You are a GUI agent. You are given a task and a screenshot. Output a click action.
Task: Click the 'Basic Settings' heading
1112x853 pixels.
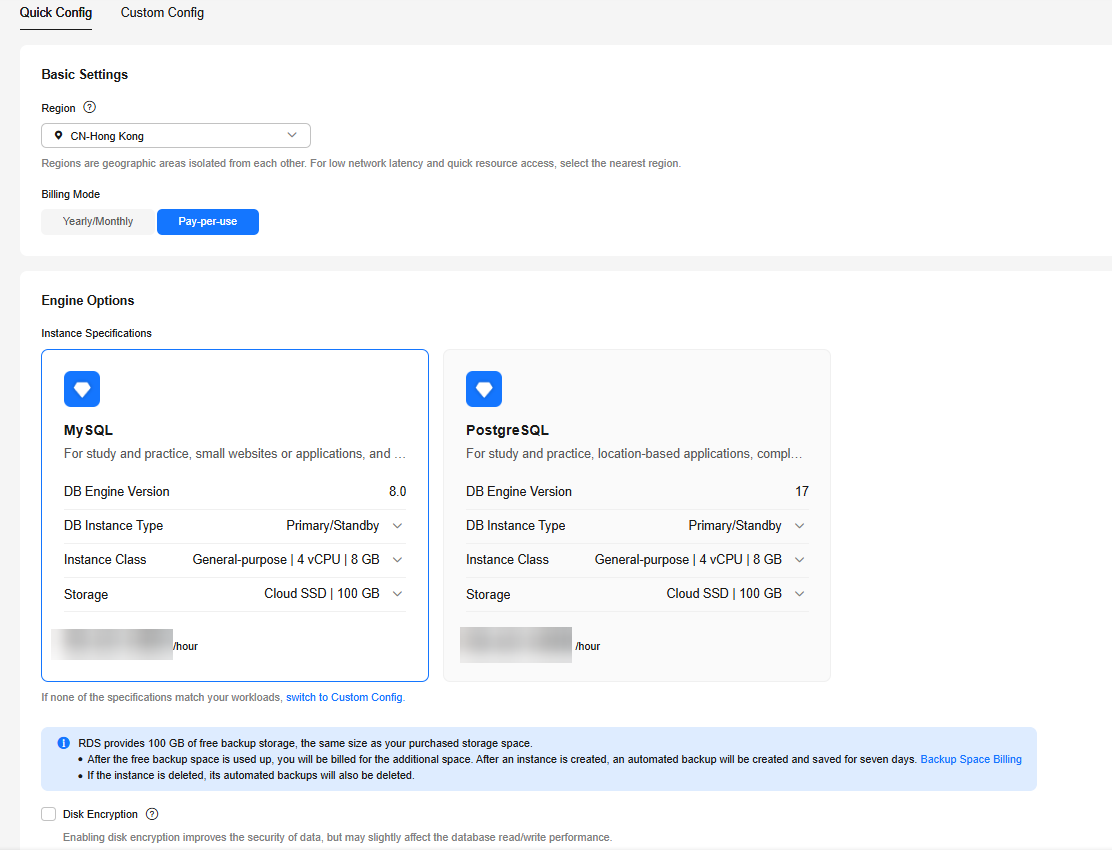(85, 74)
